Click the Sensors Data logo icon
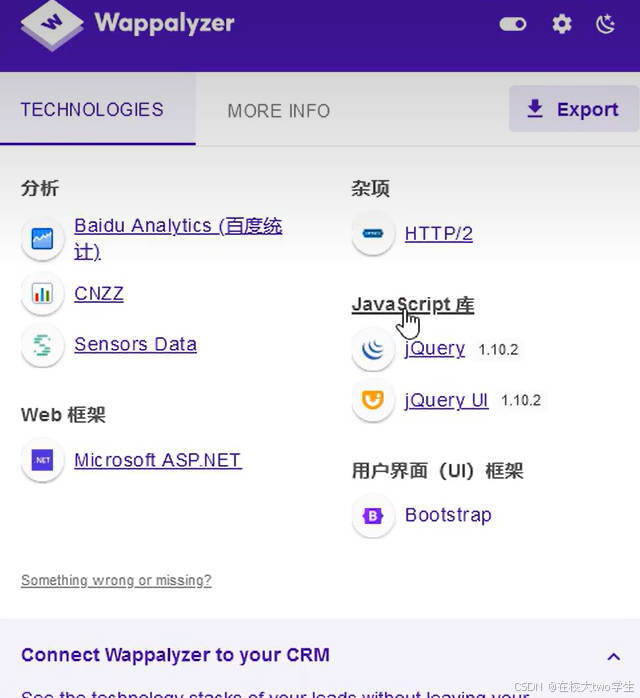The width and height of the screenshot is (640, 698). 42,345
